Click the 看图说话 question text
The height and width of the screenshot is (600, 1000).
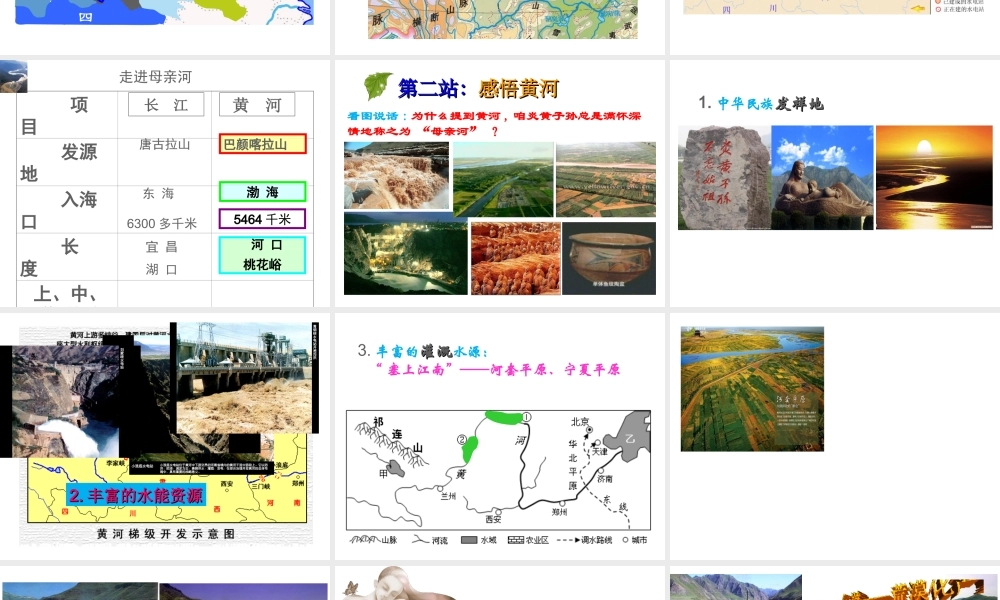tap(494, 123)
